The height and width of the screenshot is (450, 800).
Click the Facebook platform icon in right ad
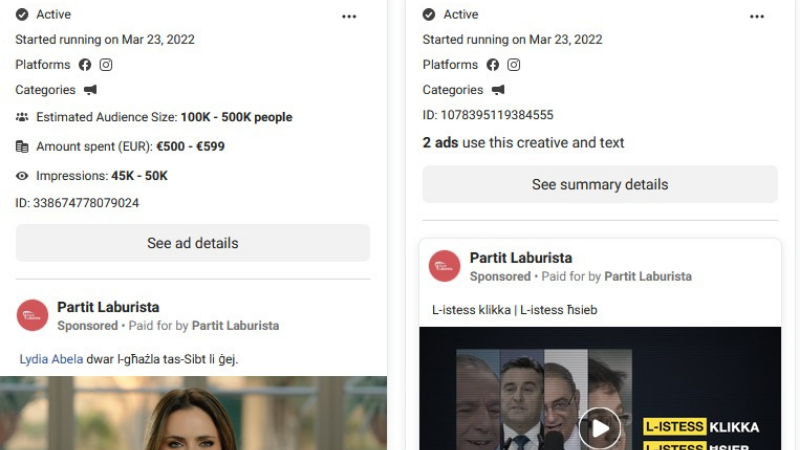click(x=492, y=65)
